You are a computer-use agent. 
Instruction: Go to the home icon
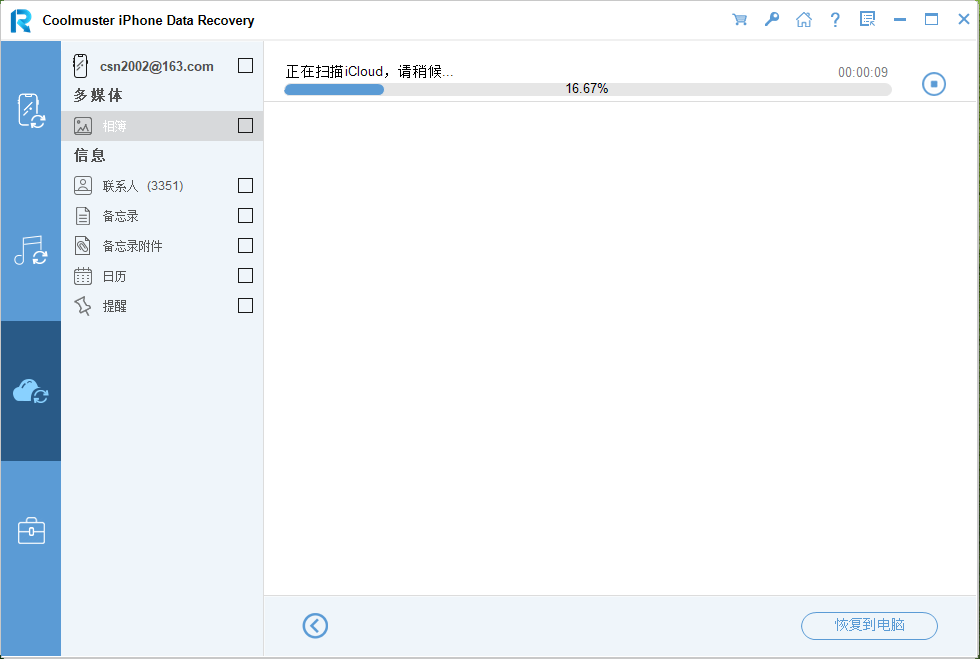click(x=804, y=19)
